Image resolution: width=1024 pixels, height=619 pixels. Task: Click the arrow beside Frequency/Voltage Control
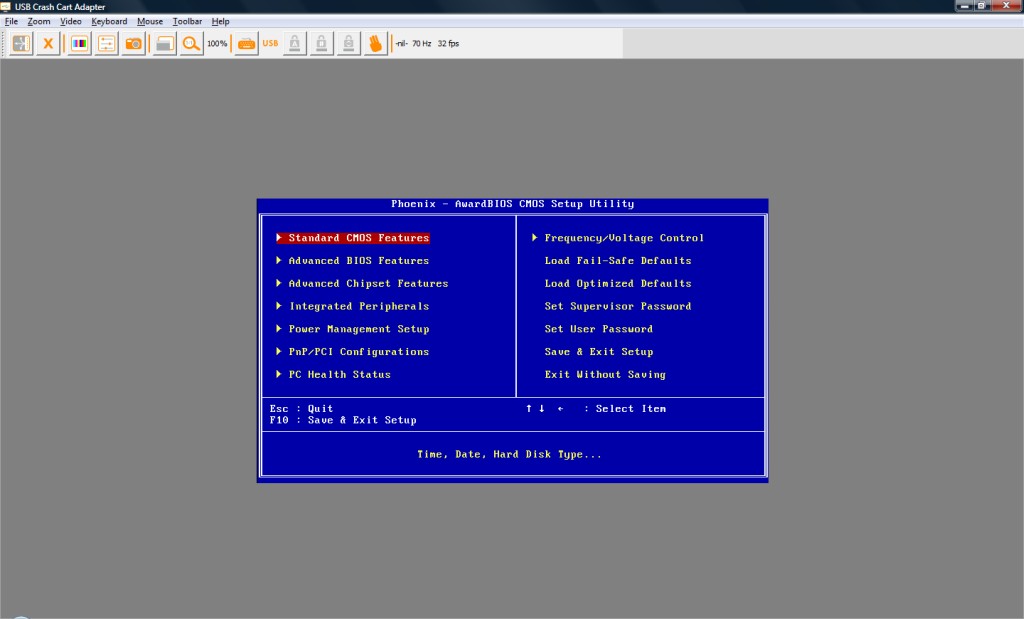(x=535, y=238)
